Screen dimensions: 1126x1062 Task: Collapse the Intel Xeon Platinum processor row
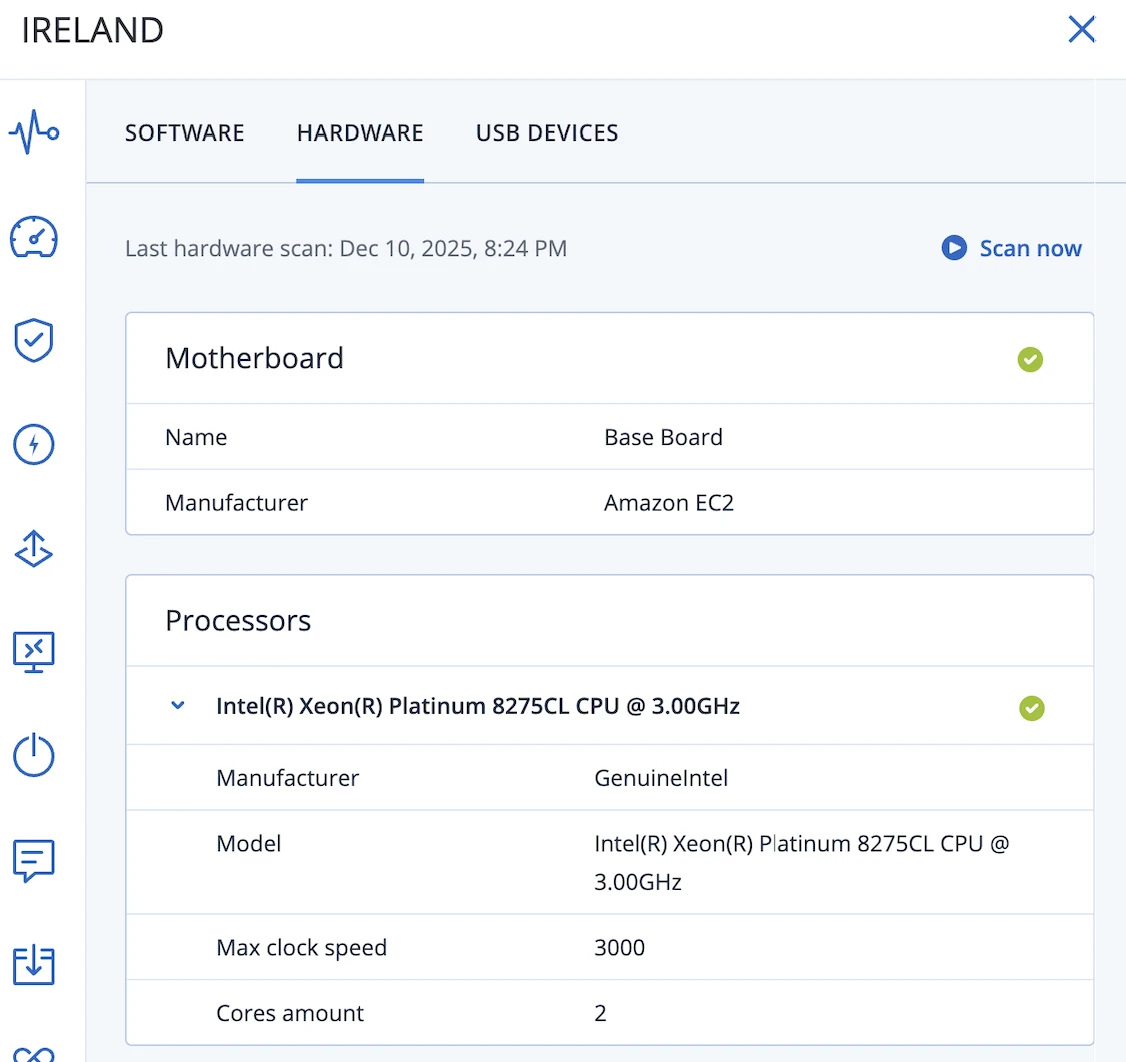177,706
